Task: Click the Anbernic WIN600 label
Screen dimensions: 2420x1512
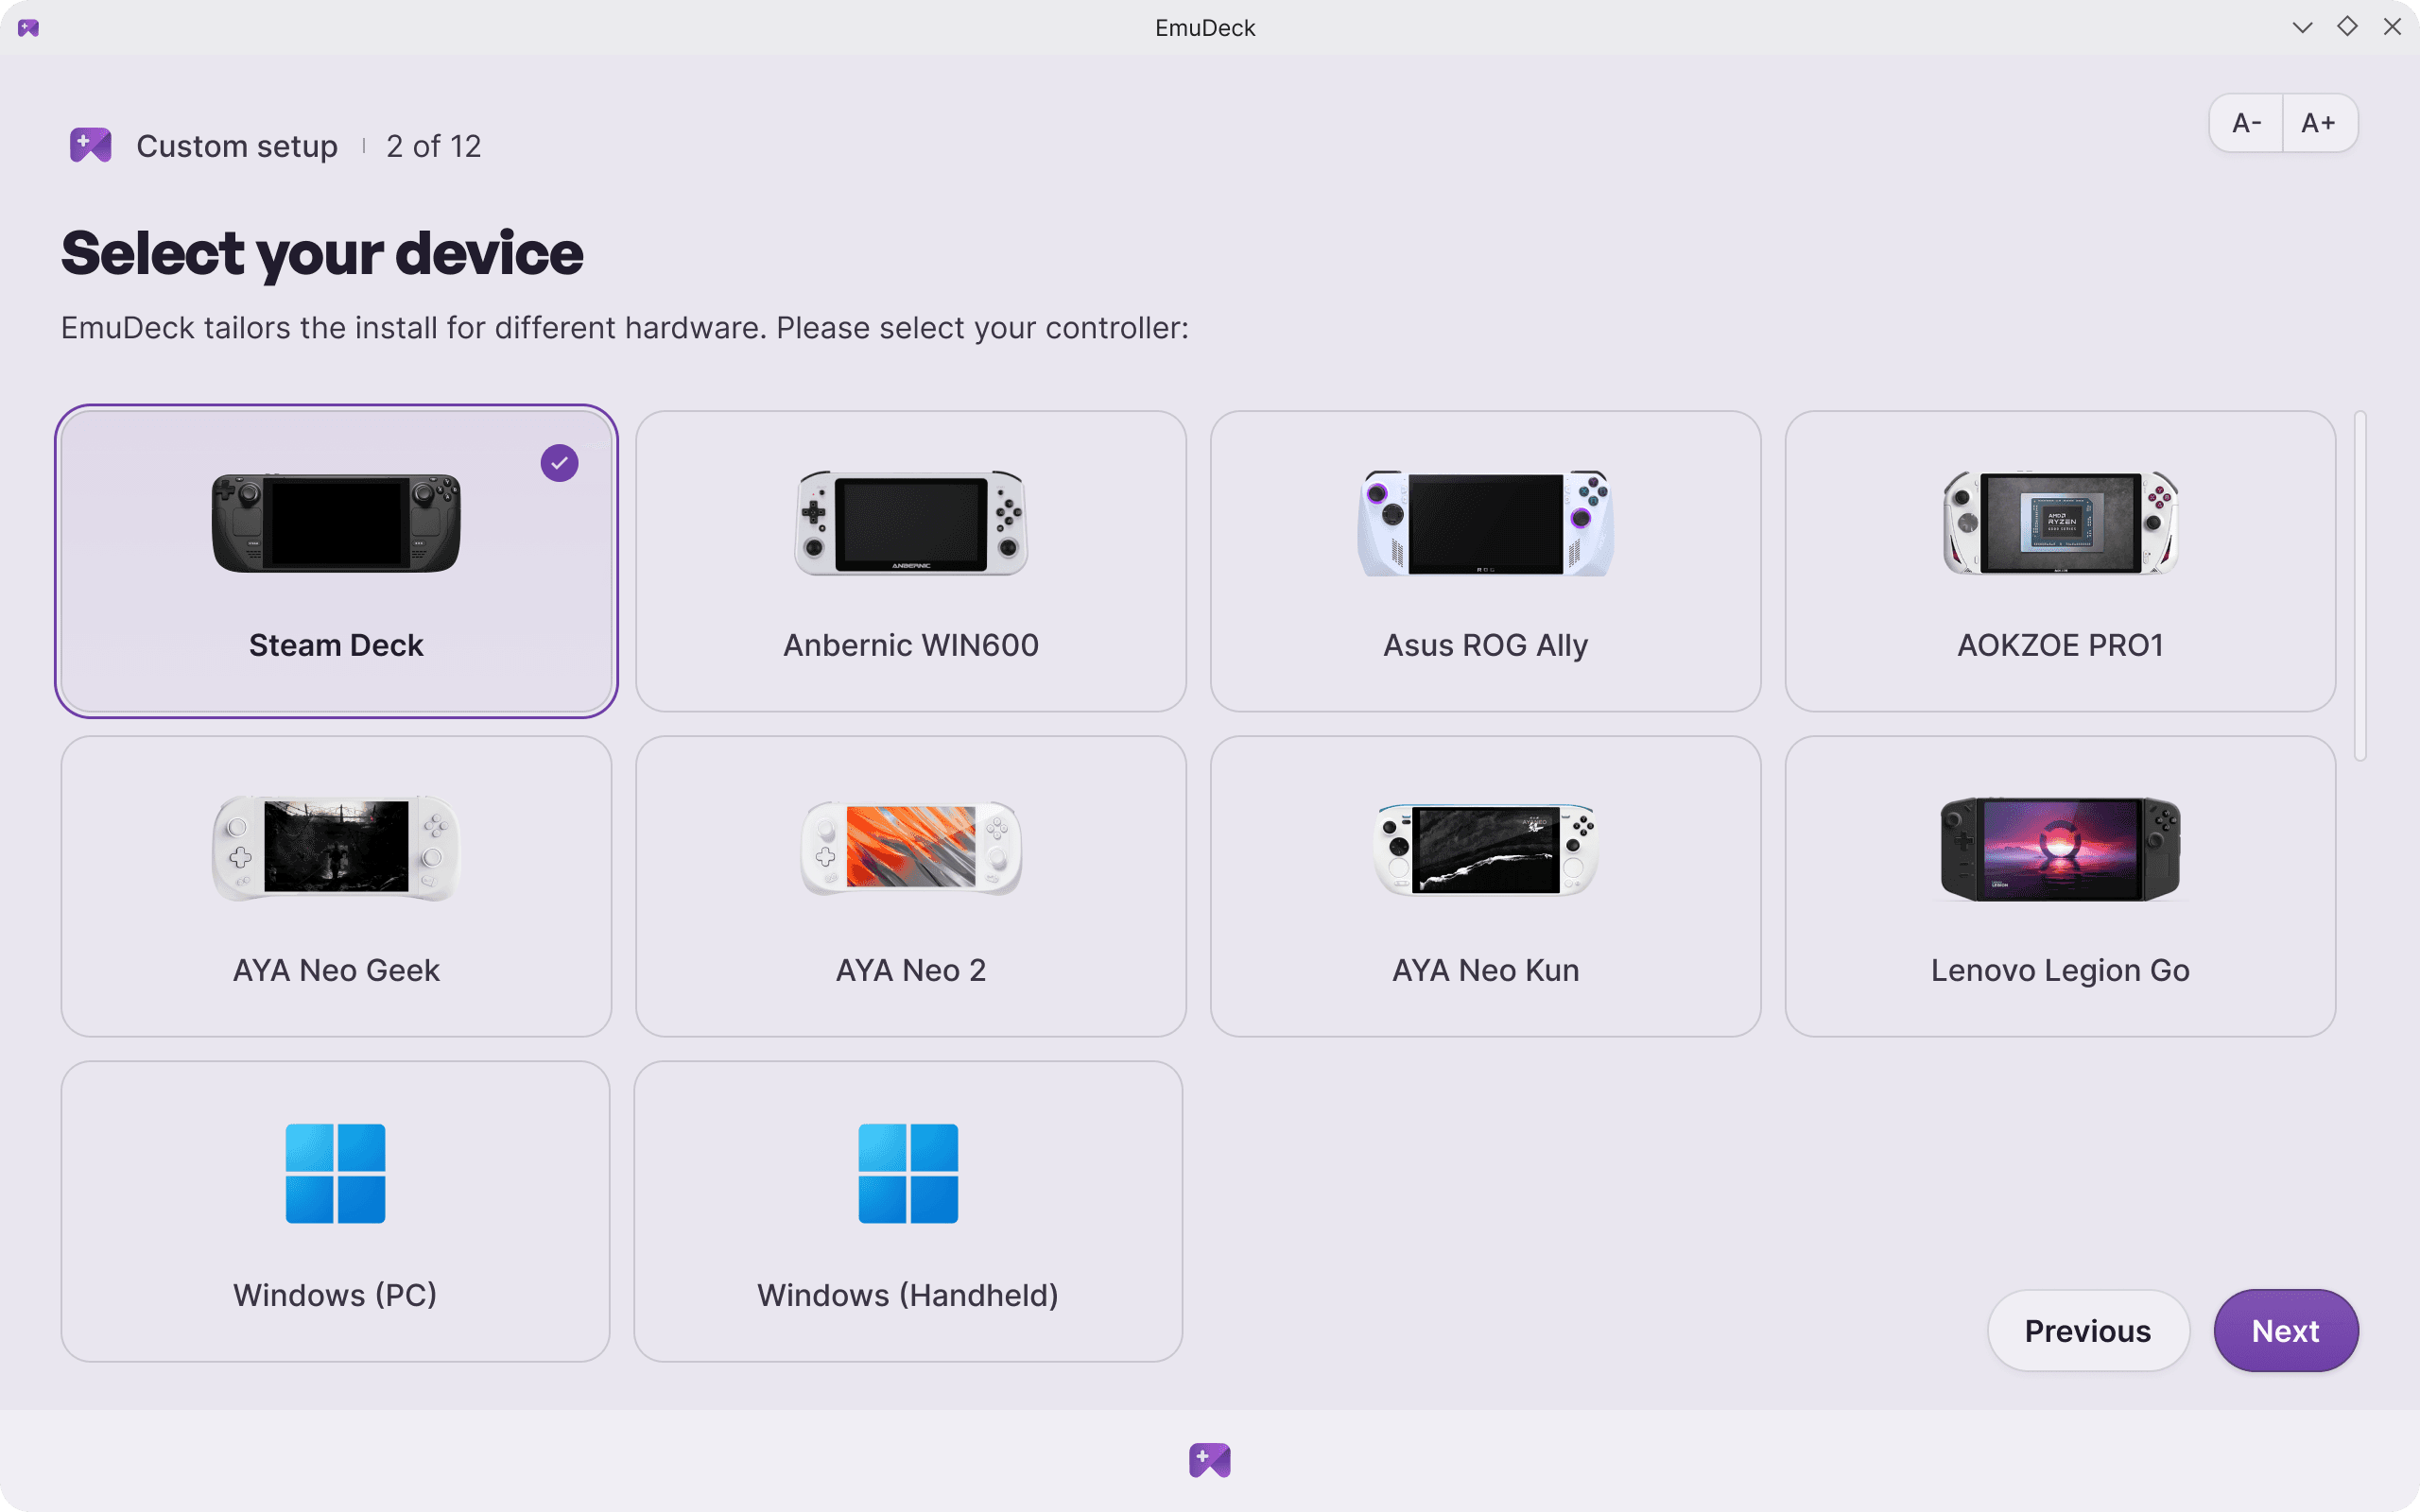Action: 911,645
